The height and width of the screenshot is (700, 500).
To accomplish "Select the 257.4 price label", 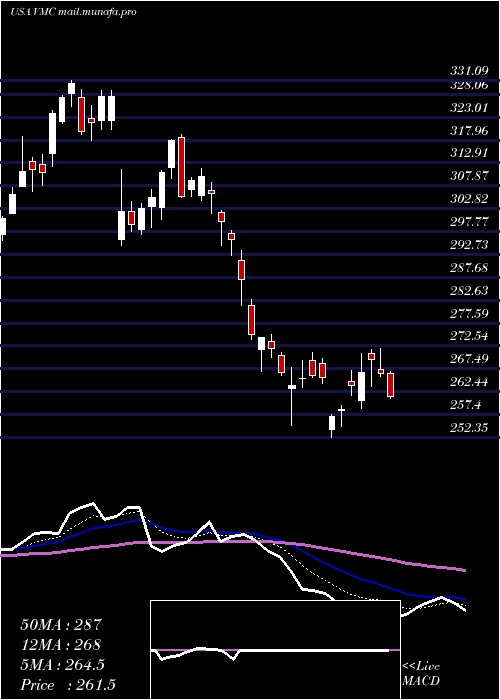I will point(465,405).
